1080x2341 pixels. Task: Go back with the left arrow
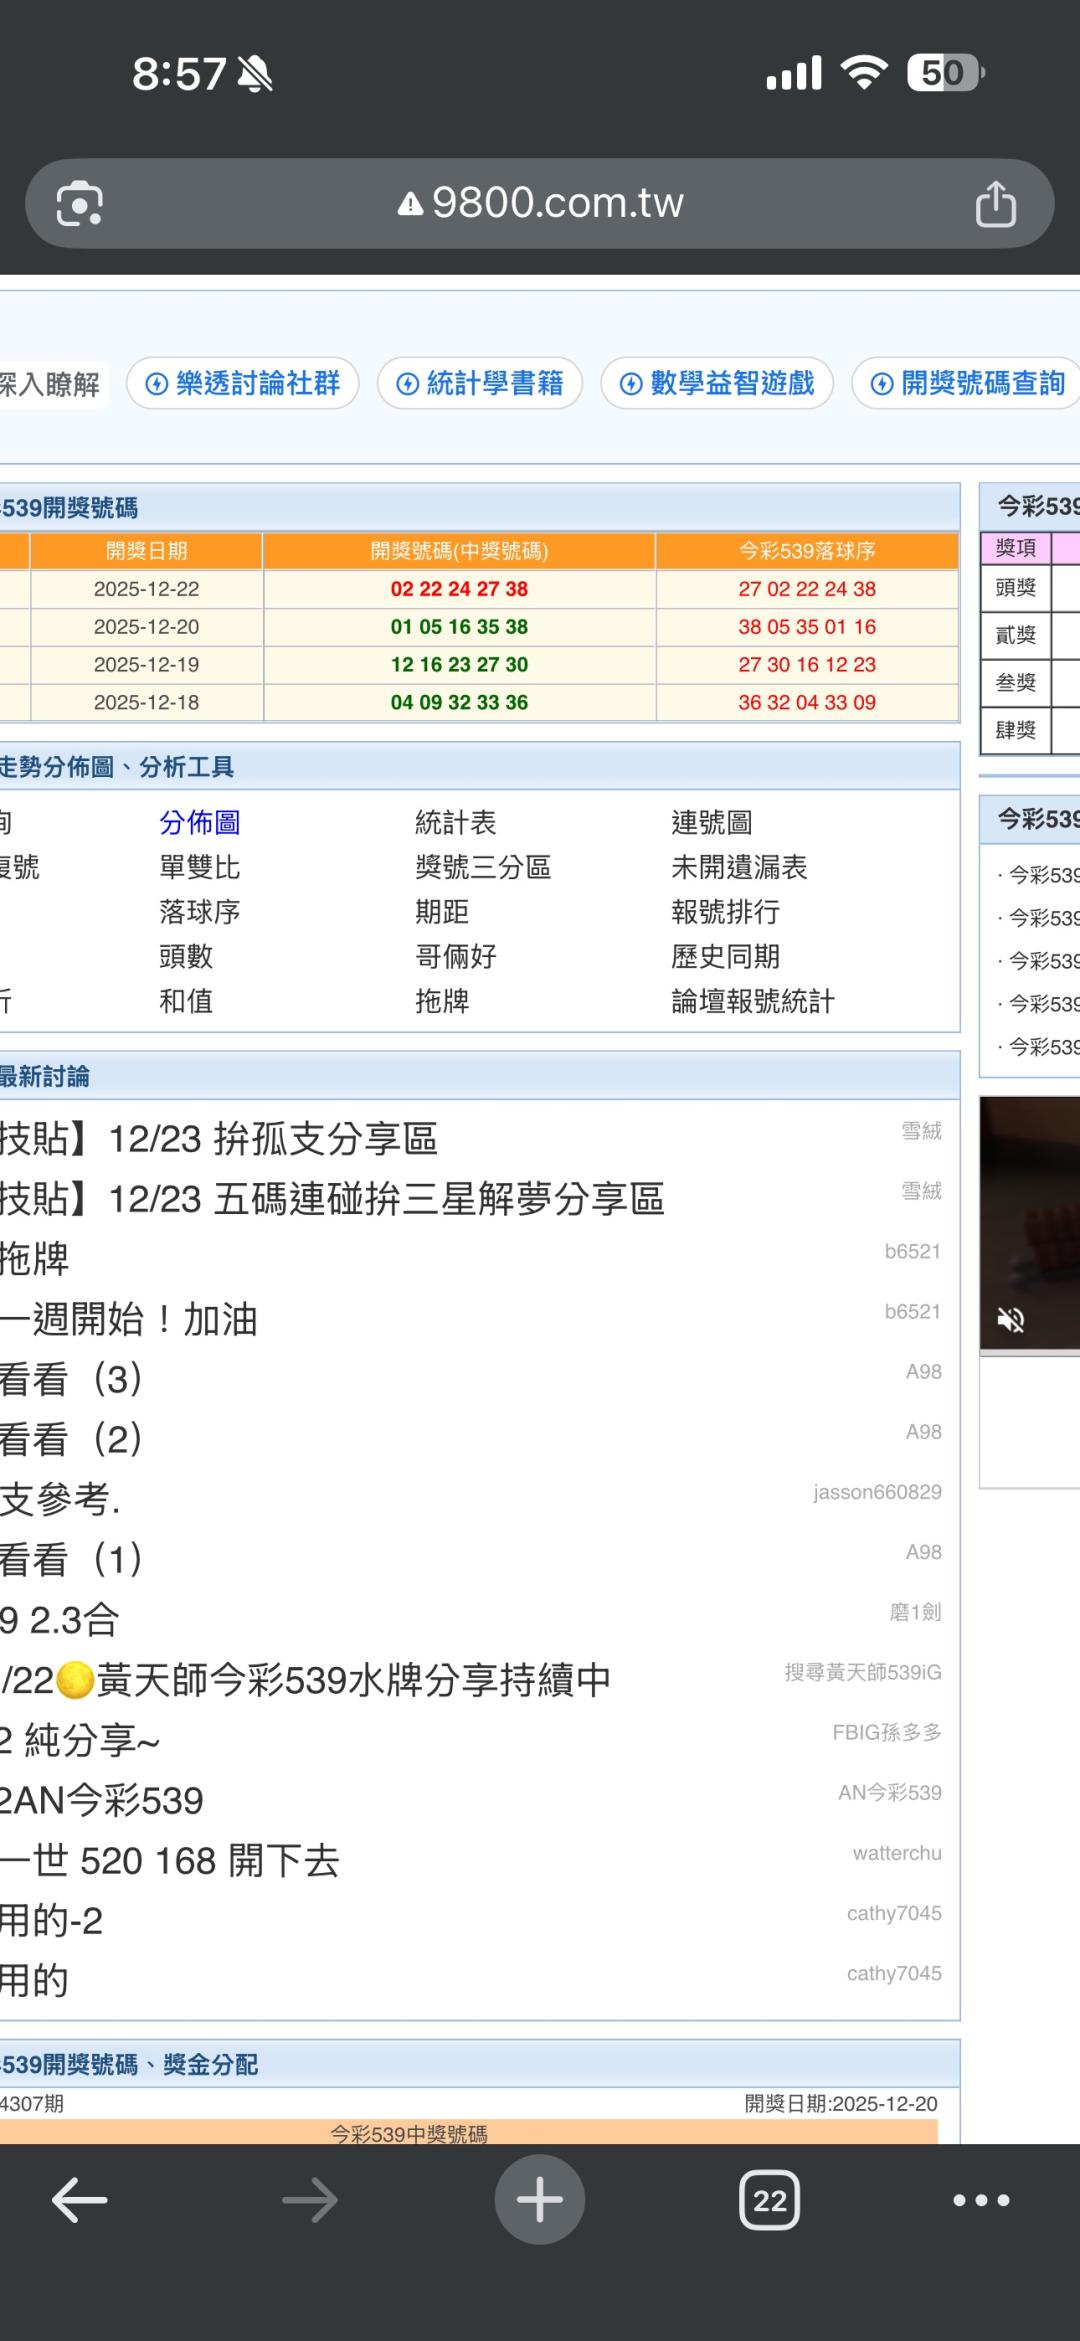pyautogui.click(x=80, y=2200)
